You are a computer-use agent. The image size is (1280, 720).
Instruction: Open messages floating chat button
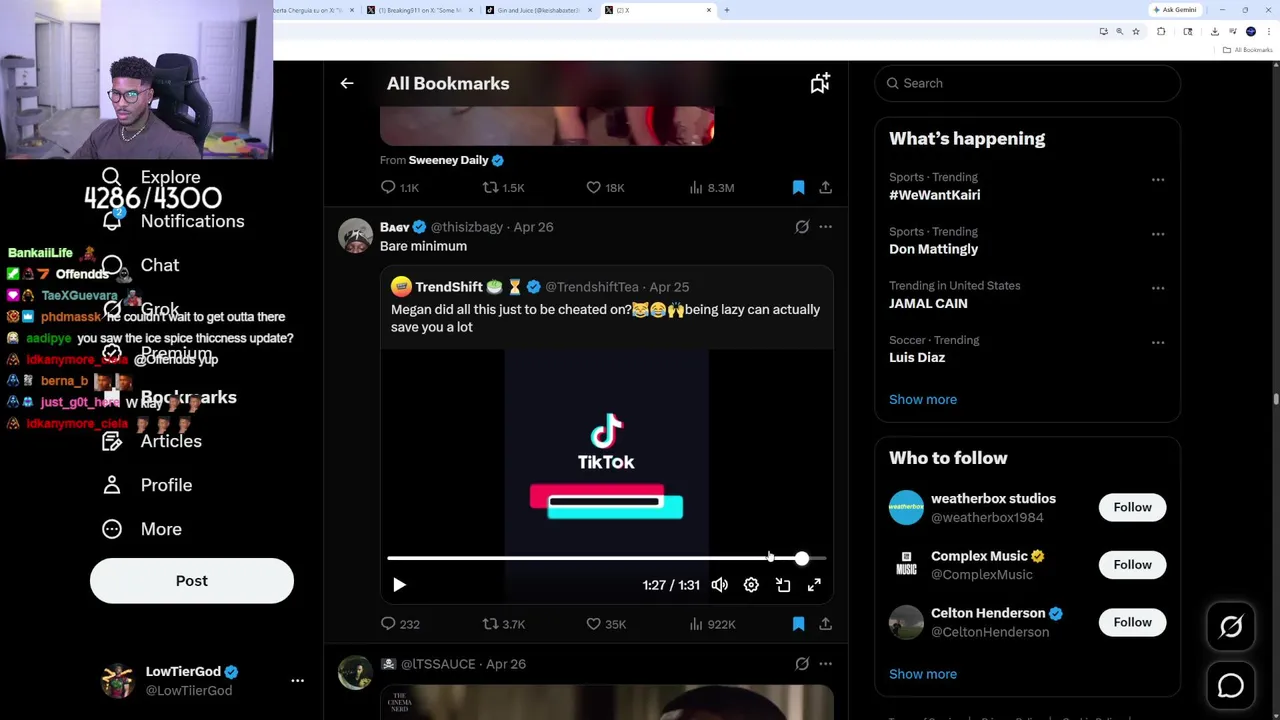click(1231, 686)
